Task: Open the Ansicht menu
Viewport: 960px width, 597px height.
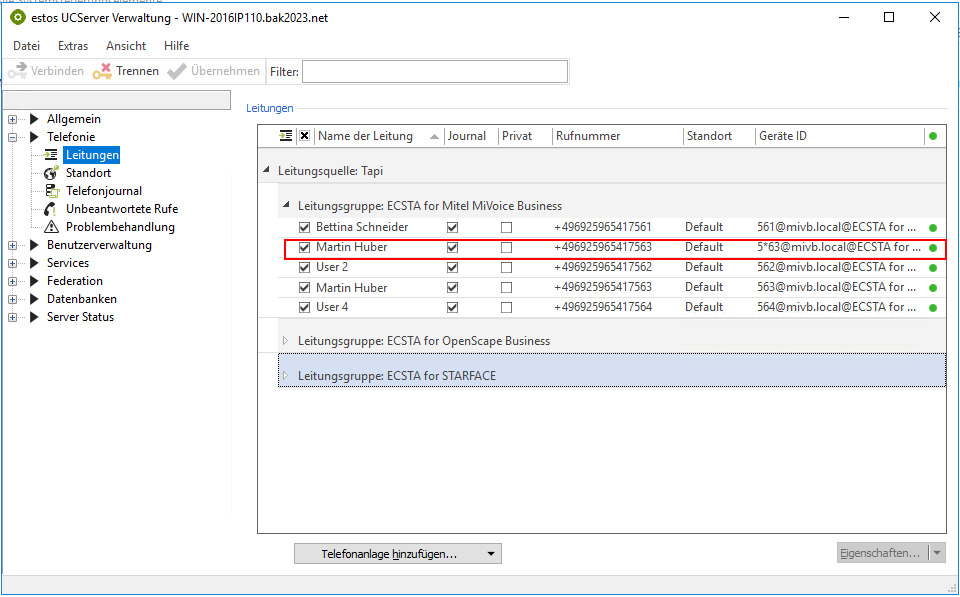Action: [x=126, y=46]
